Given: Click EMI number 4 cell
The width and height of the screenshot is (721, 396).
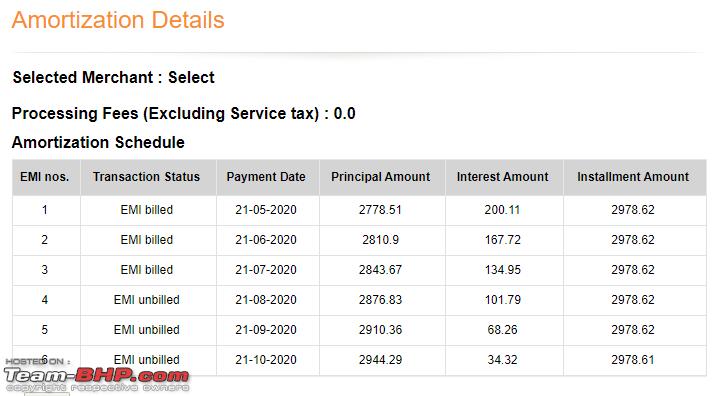Looking at the screenshot, I should coord(45,300).
